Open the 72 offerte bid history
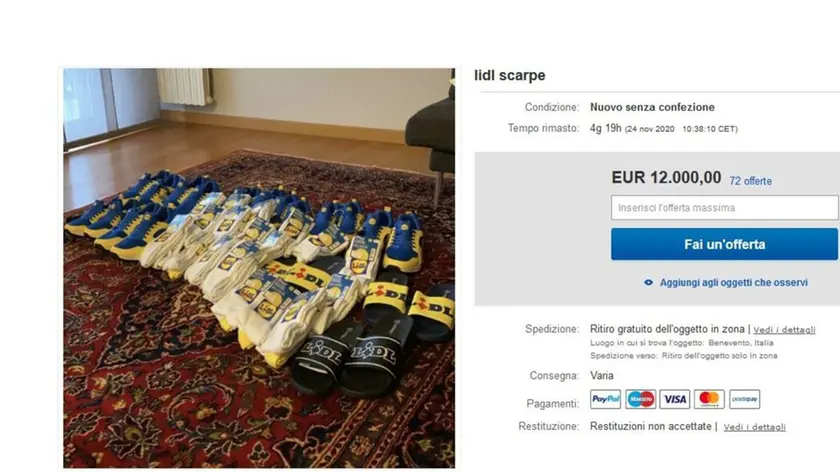Image resolution: width=840 pixels, height=472 pixels. [751, 181]
